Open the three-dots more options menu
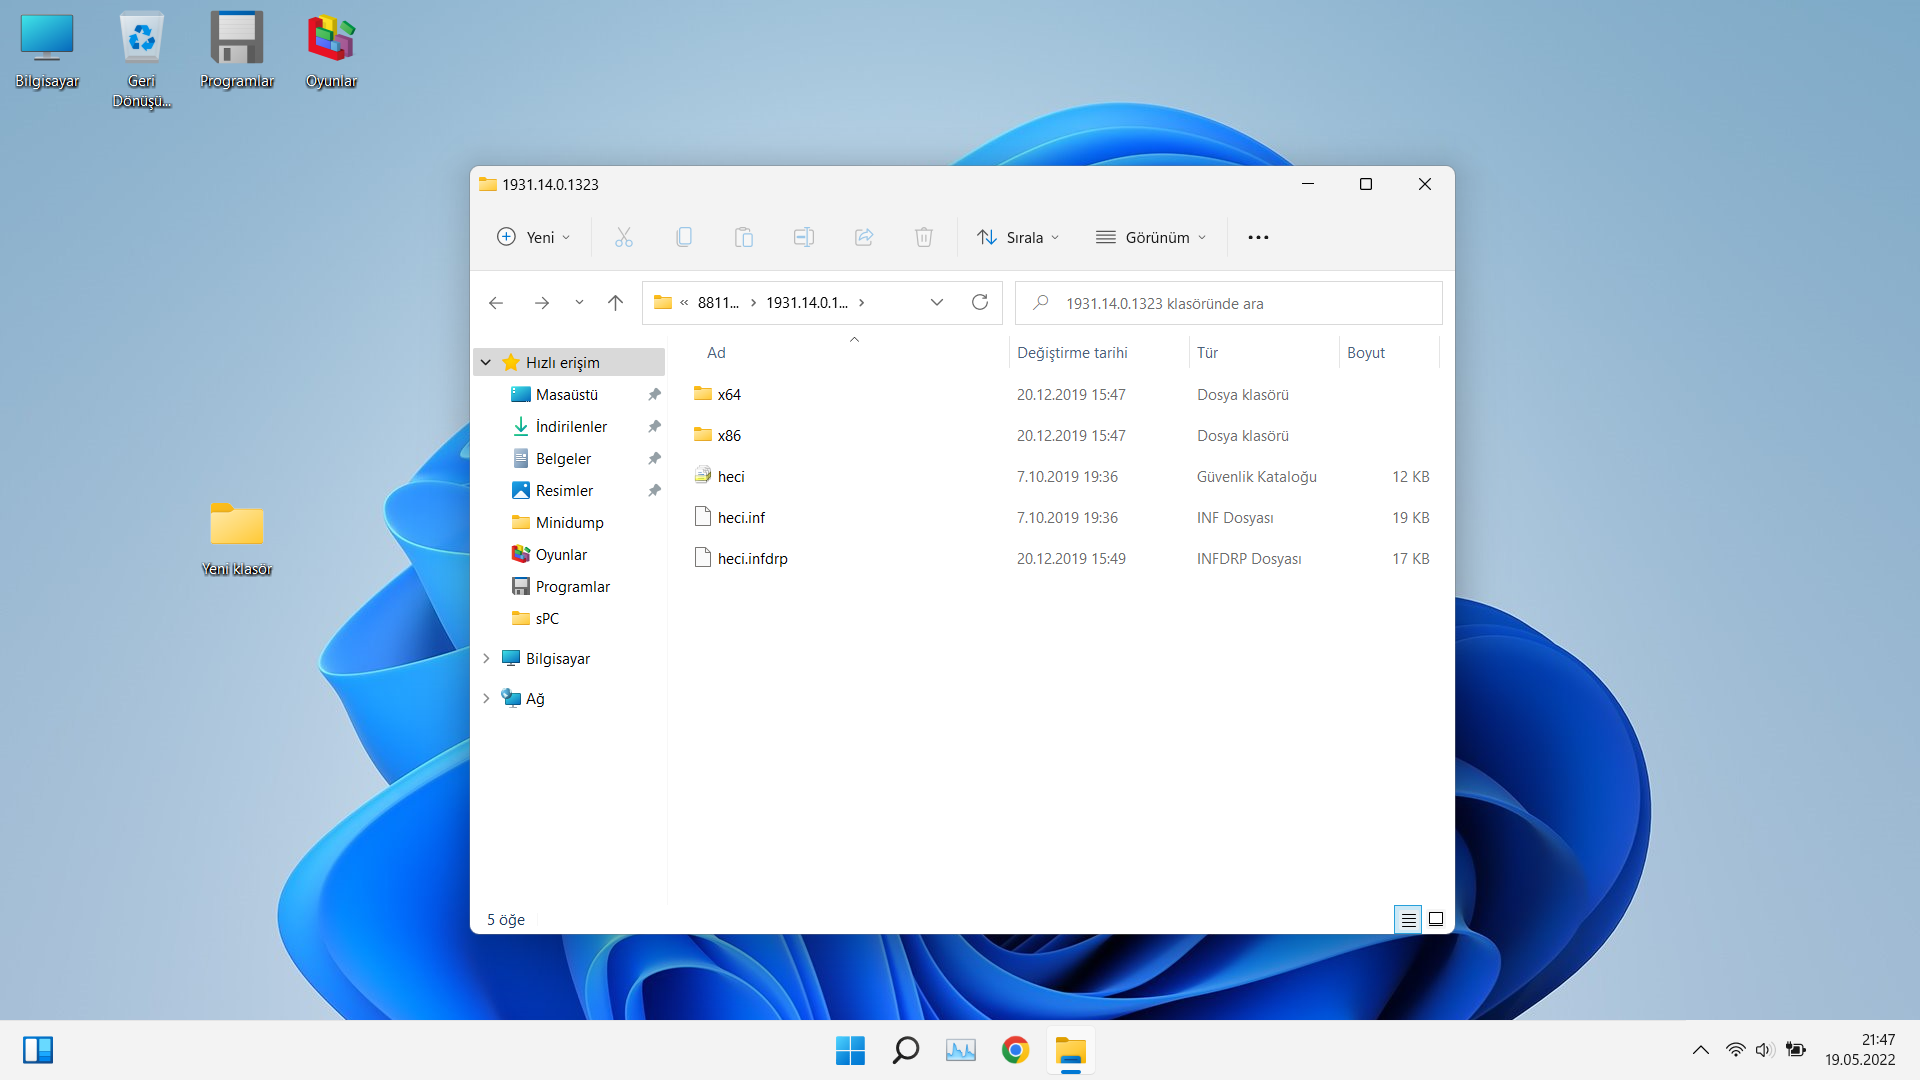Screen dimensions: 1920x1080 [1258, 237]
